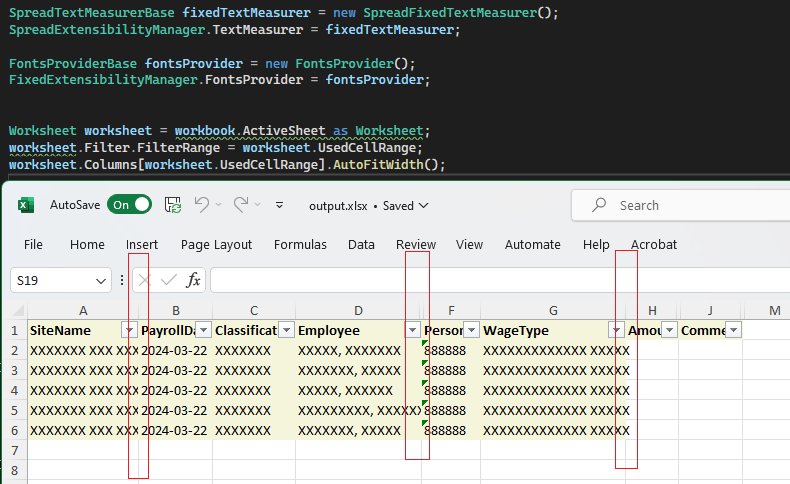Open the Employee filter dropdown
790x484 pixels.
coord(413,330)
